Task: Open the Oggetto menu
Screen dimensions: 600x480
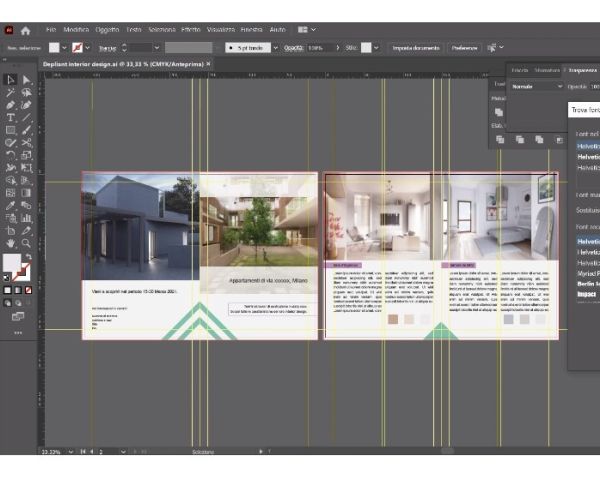Action: pos(106,30)
